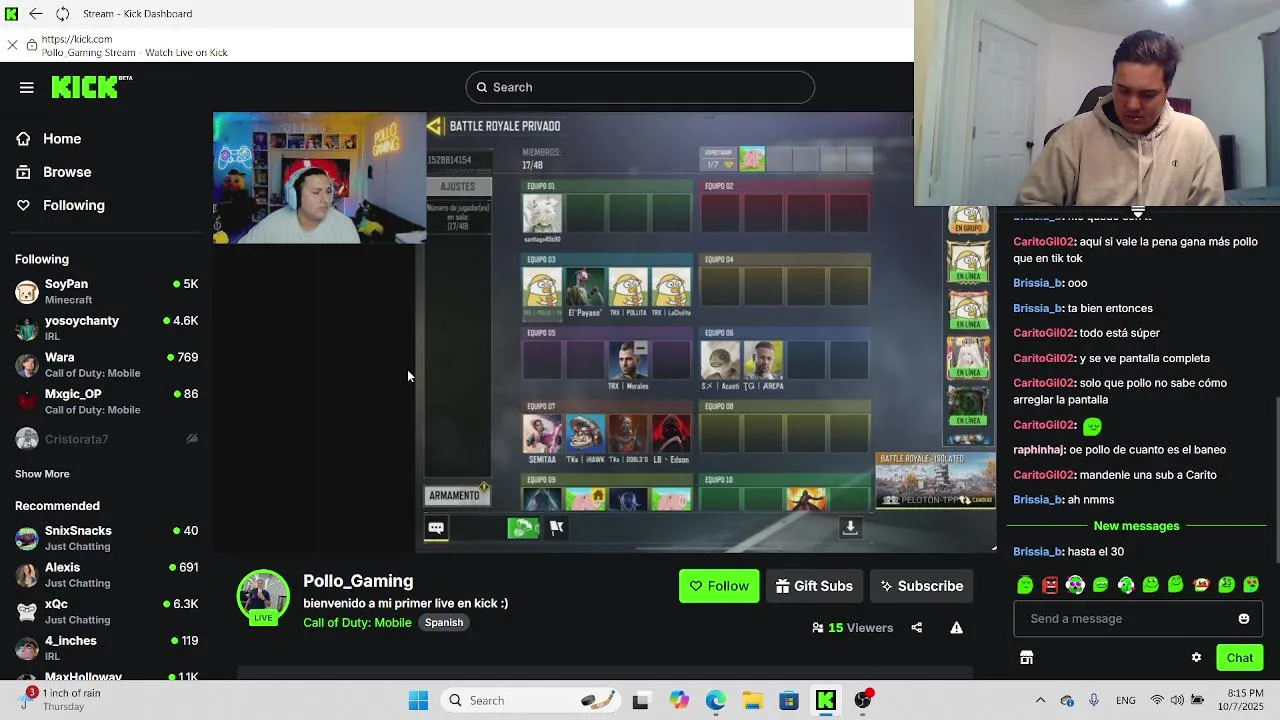
Task: Click the AJUSTES tab in game lobby
Action: click(x=458, y=187)
